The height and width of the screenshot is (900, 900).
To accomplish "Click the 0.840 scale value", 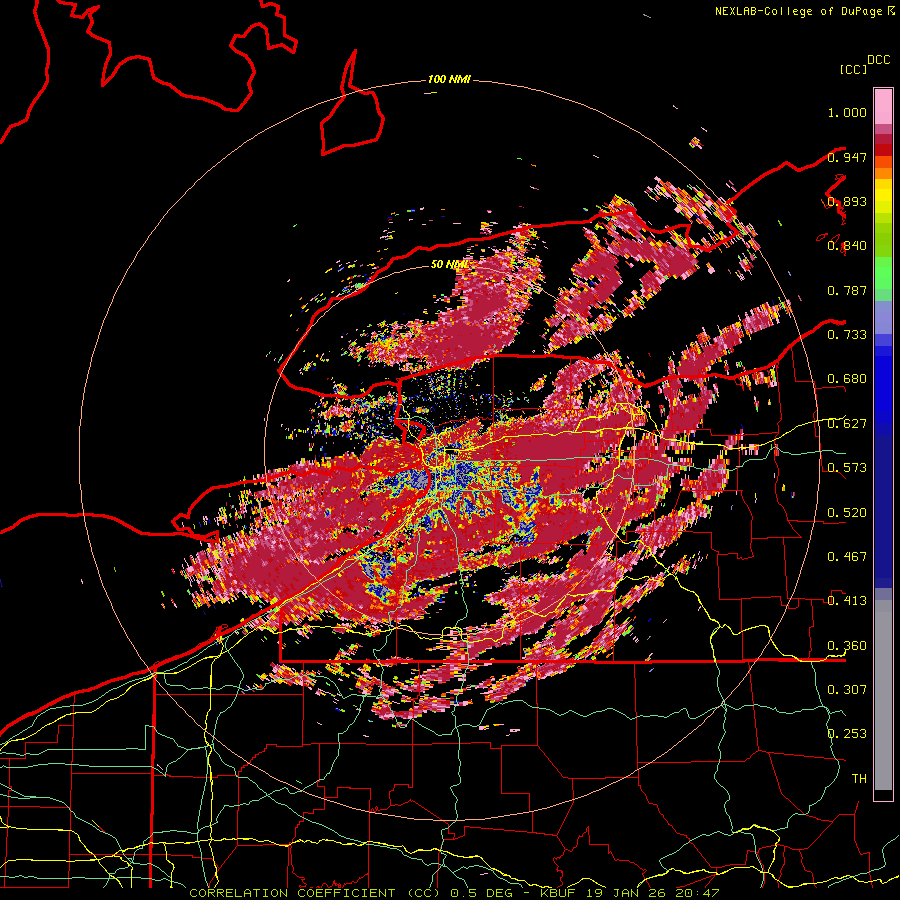I will click(847, 246).
